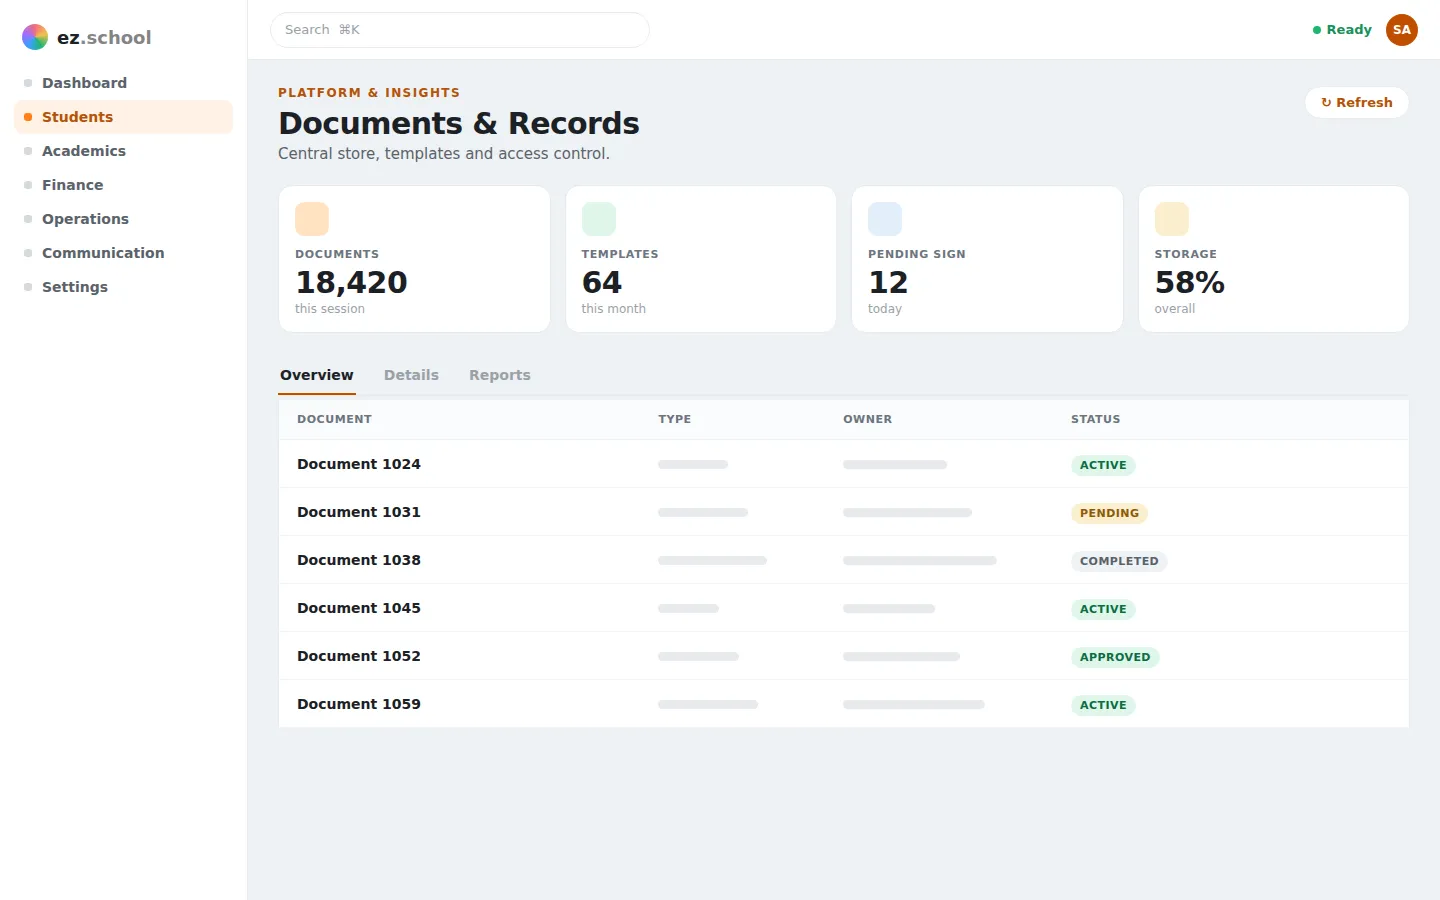Screen dimensions: 1440x900
Task: Click the orange Documents card icon
Action: click(x=312, y=219)
